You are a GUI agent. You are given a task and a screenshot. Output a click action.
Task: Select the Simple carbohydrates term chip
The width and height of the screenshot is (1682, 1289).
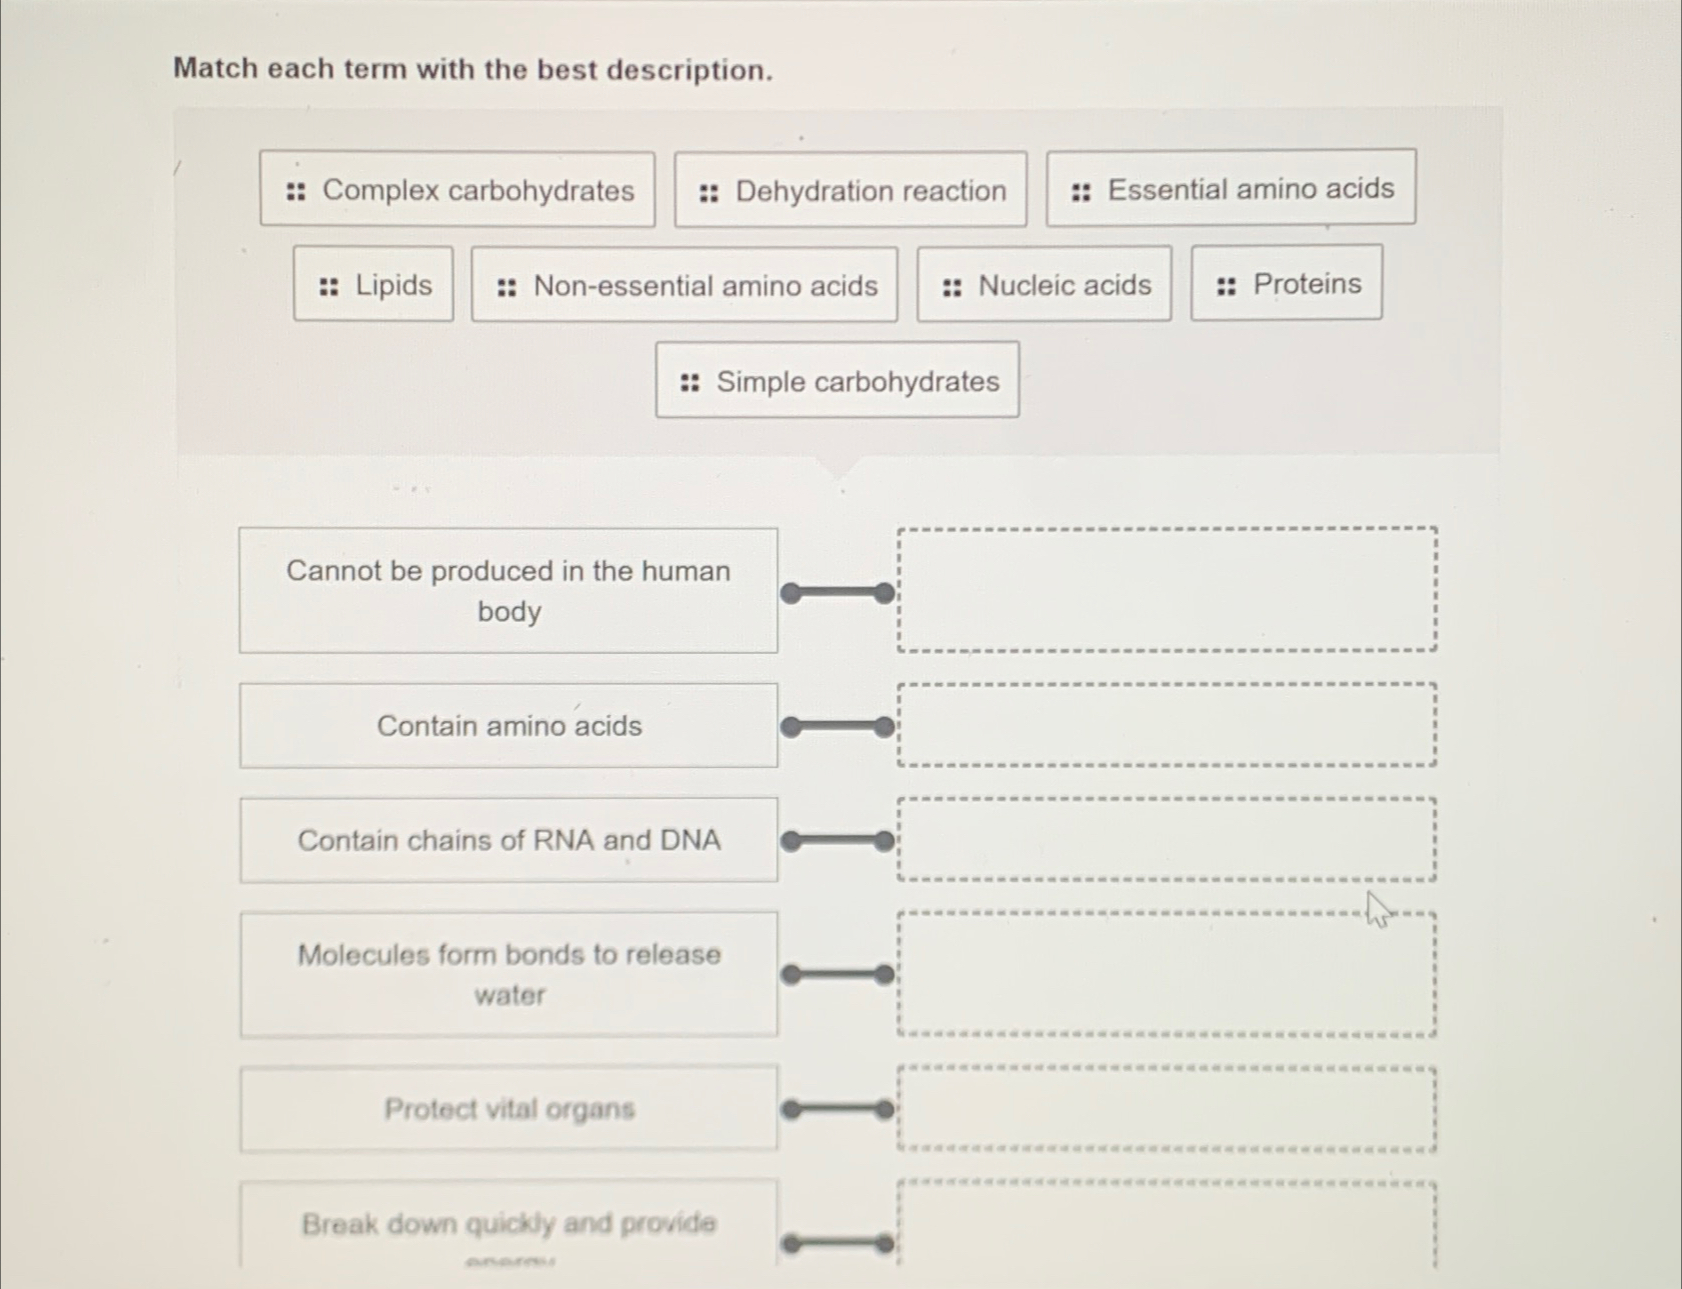click(836, 381)
